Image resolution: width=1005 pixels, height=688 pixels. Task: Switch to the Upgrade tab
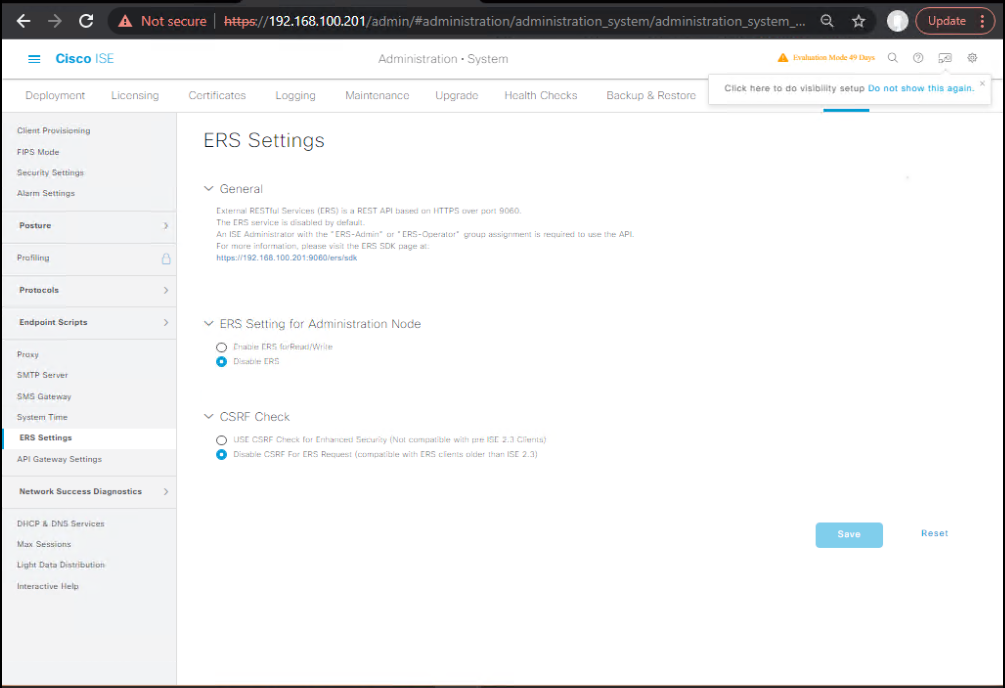tap(456, 96)
